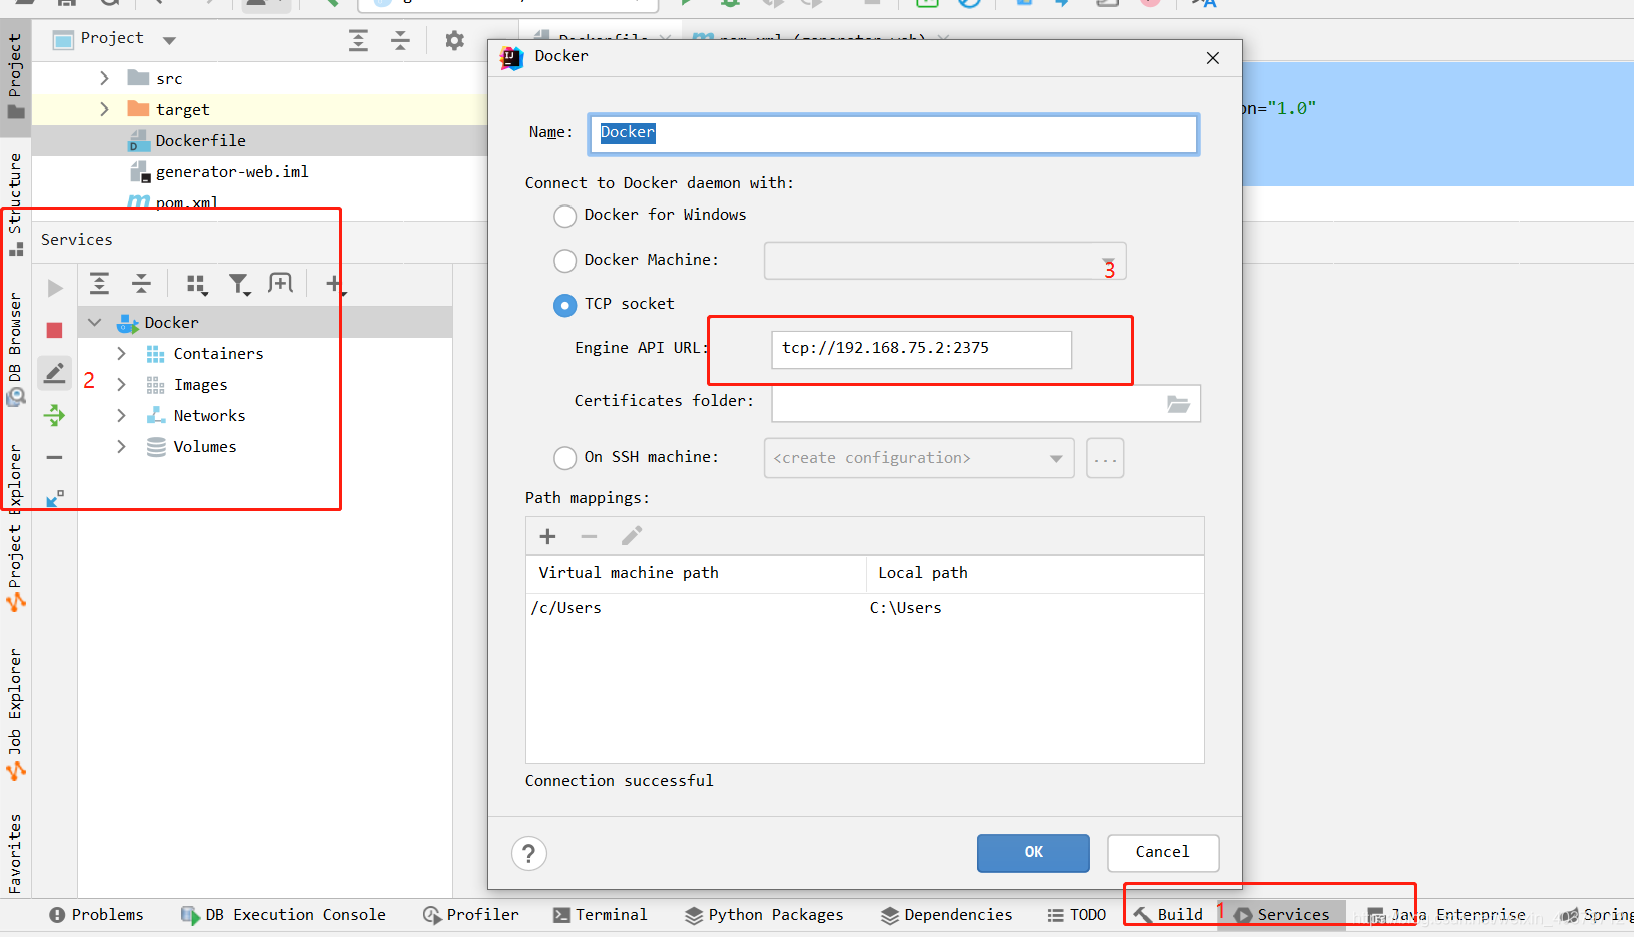The width and height of the screenshot is (1634, 937).
Task: Expand the Networks node
Action: click(x=121, y=416)
